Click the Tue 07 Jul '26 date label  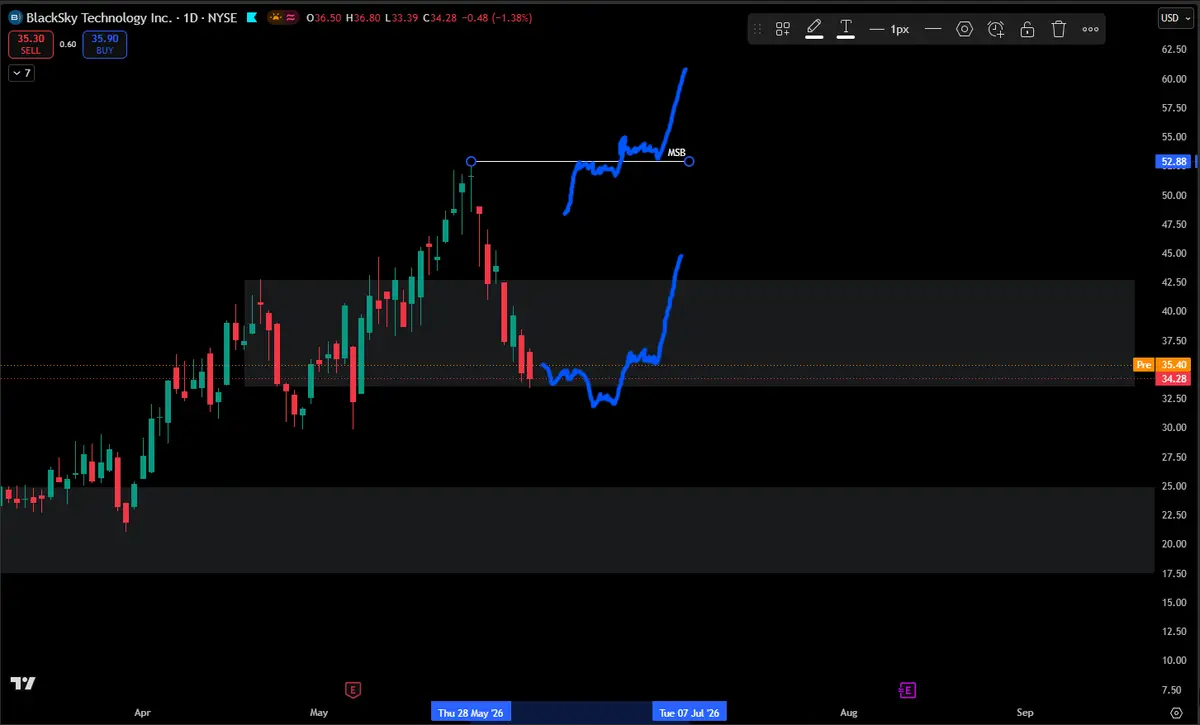(x=689, y=713)
